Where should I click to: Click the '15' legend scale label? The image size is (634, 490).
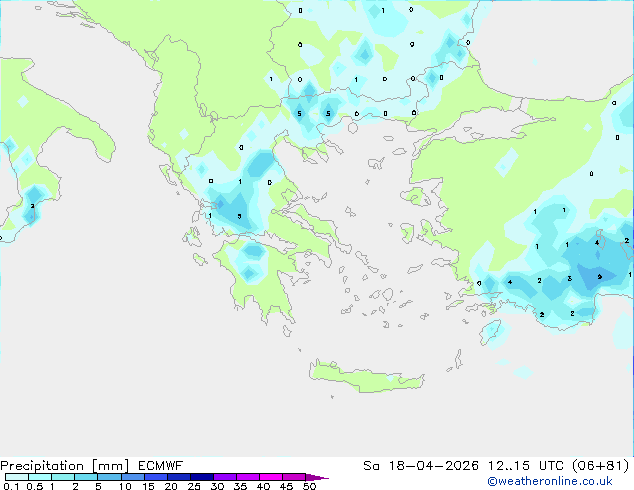click(x=148, y=486)
